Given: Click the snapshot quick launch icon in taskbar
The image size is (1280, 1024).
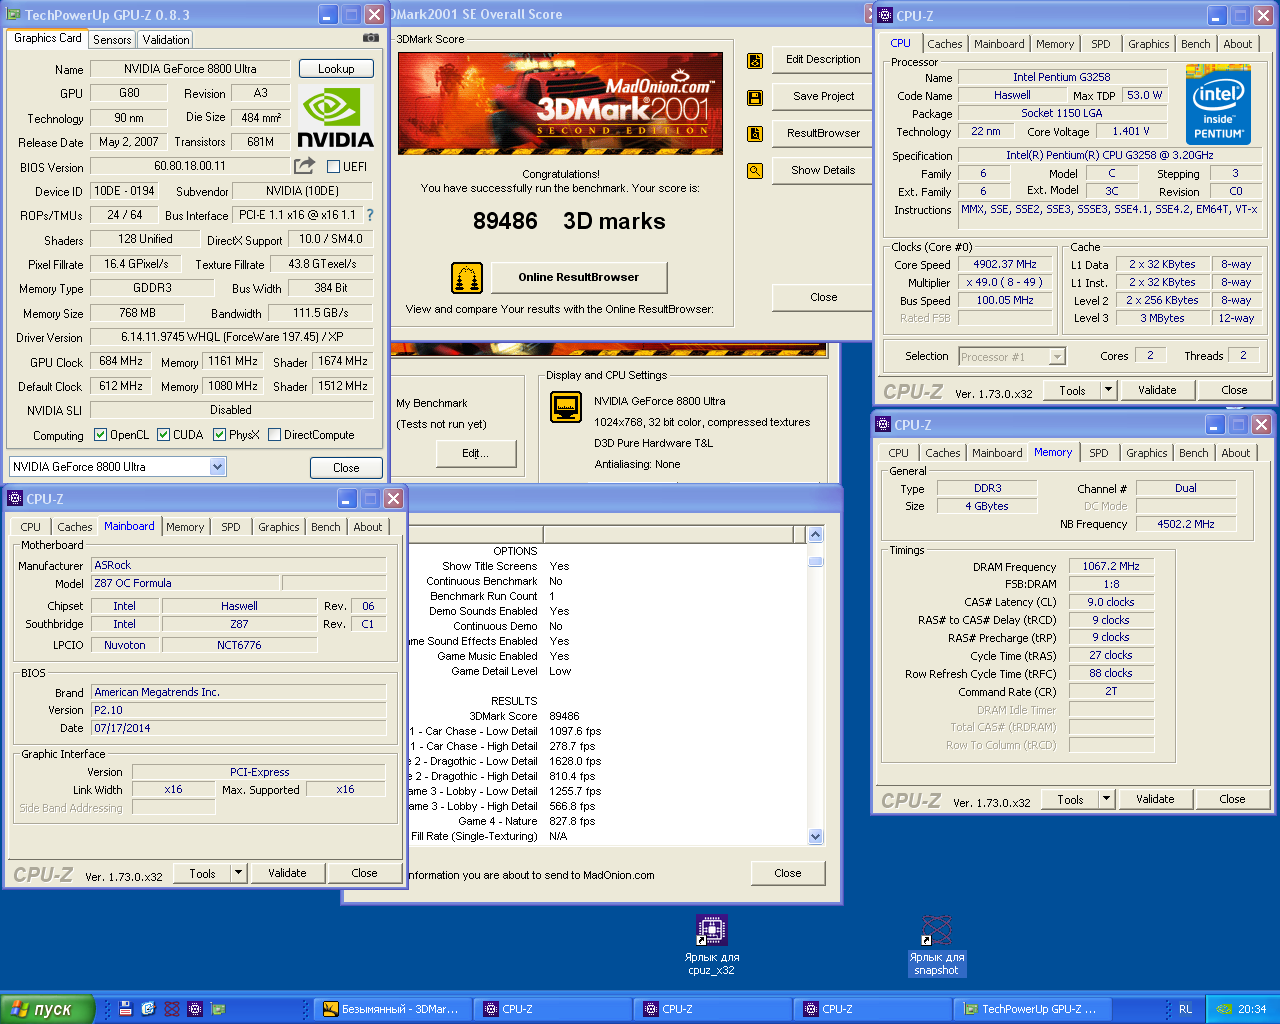Looking at the screenshot, I should pyautogui.click(x=172, y=1009).
